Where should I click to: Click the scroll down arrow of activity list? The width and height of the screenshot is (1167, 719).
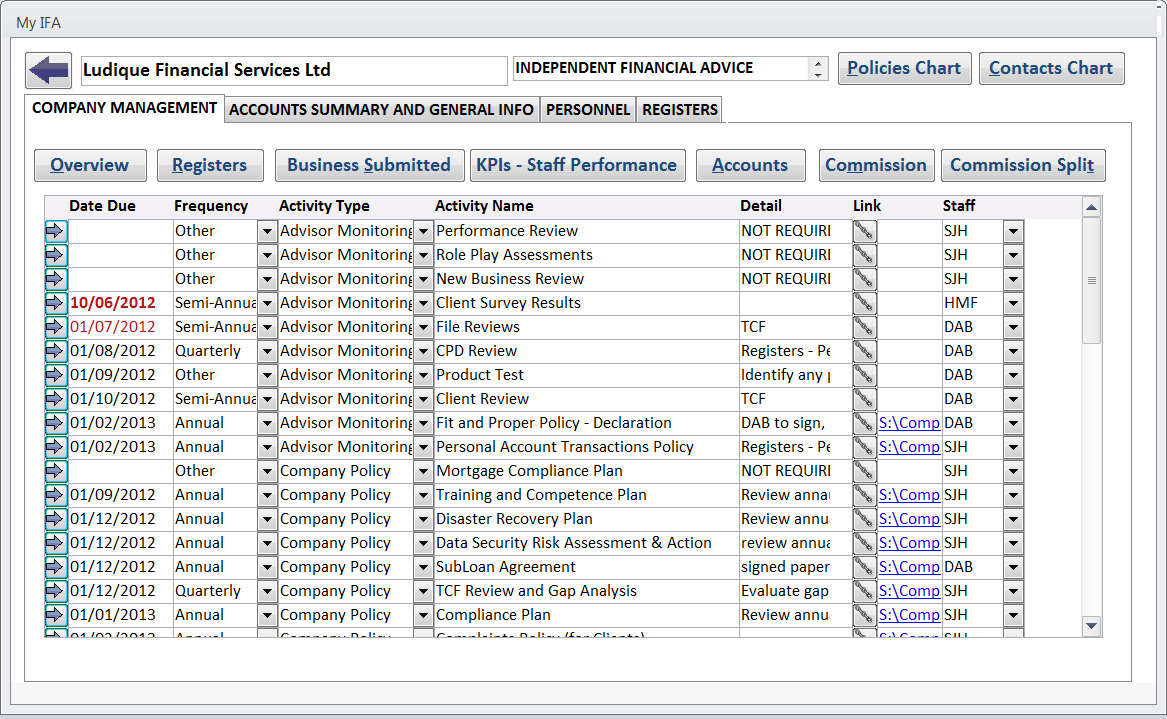tap(1092, 626)
